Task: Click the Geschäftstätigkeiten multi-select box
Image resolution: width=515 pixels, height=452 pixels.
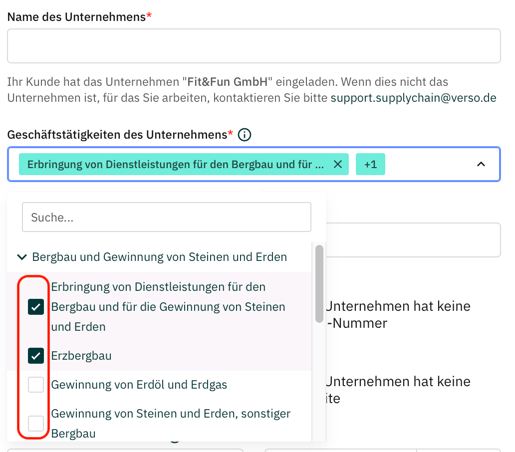Action: pos(254,164)
